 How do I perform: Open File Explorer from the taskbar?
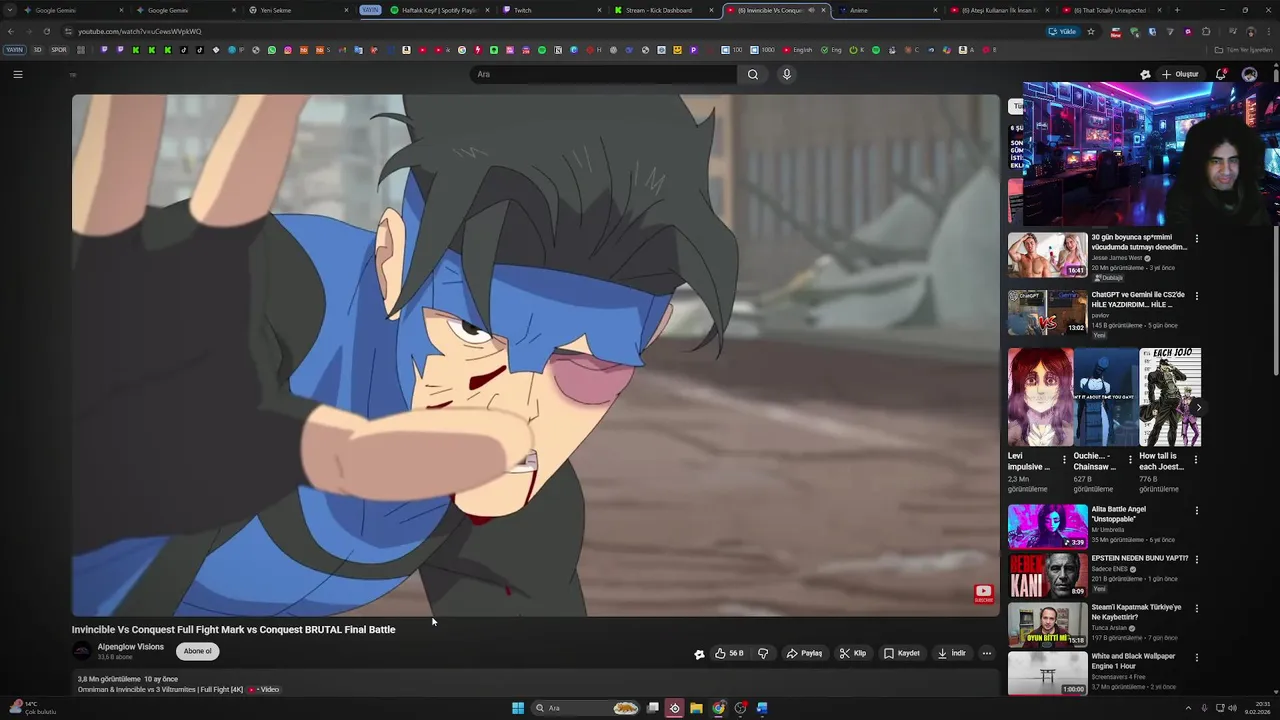point(696,708)
